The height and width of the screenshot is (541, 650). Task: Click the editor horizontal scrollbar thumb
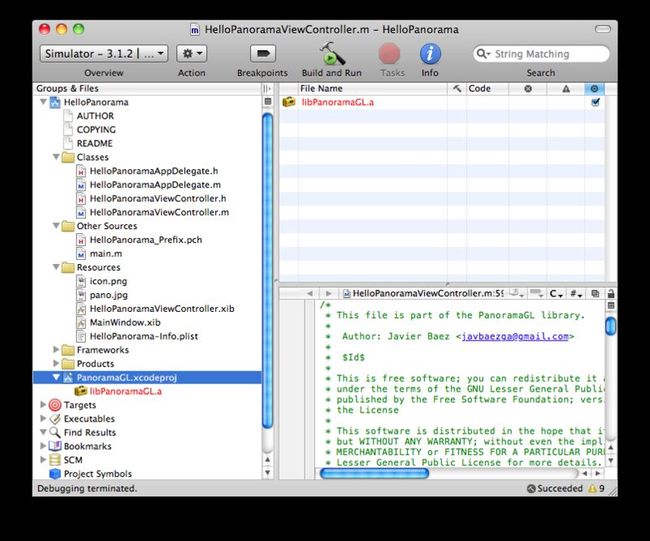pyautogui.click(x=374, y=473)
